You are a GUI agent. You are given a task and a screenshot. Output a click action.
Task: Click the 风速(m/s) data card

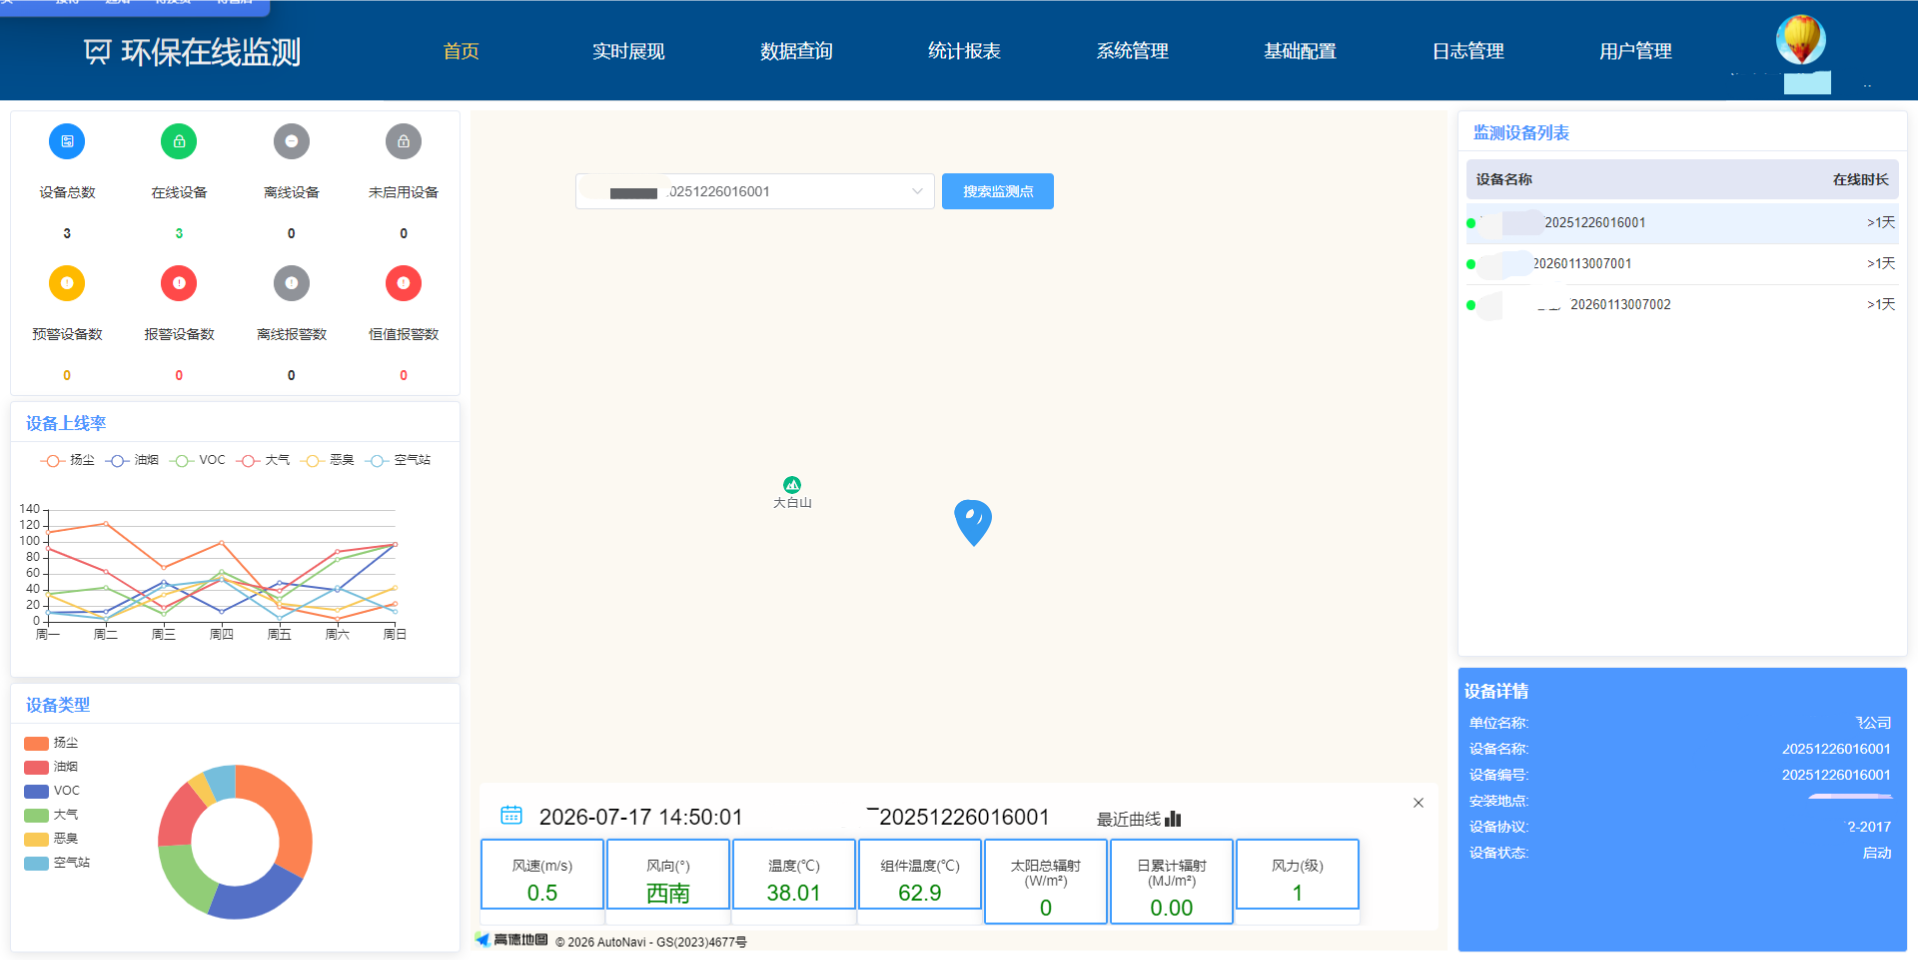pyautogui.click(x=542, y=875)
